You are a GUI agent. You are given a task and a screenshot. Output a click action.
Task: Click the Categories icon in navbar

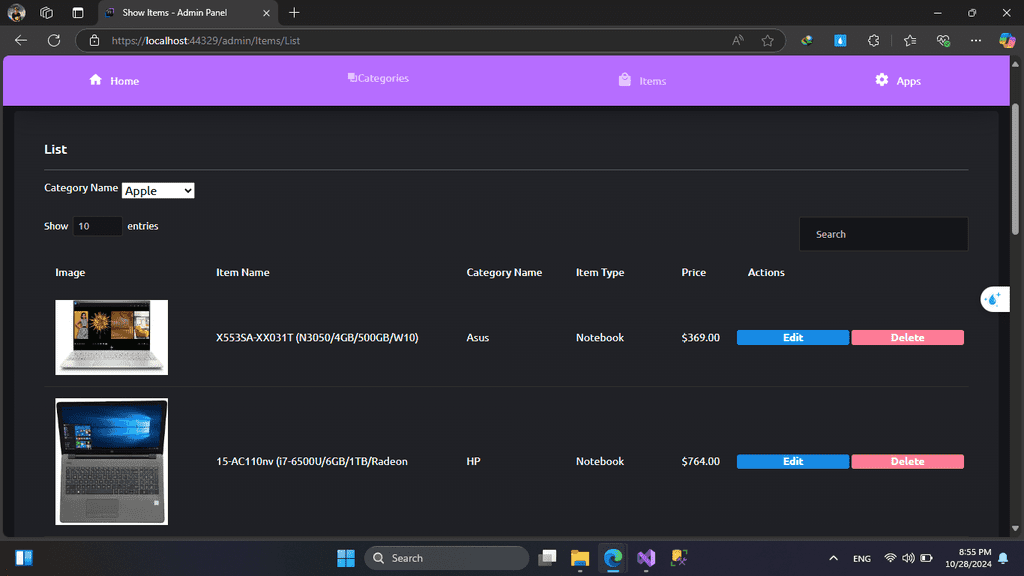click(352, 78)
